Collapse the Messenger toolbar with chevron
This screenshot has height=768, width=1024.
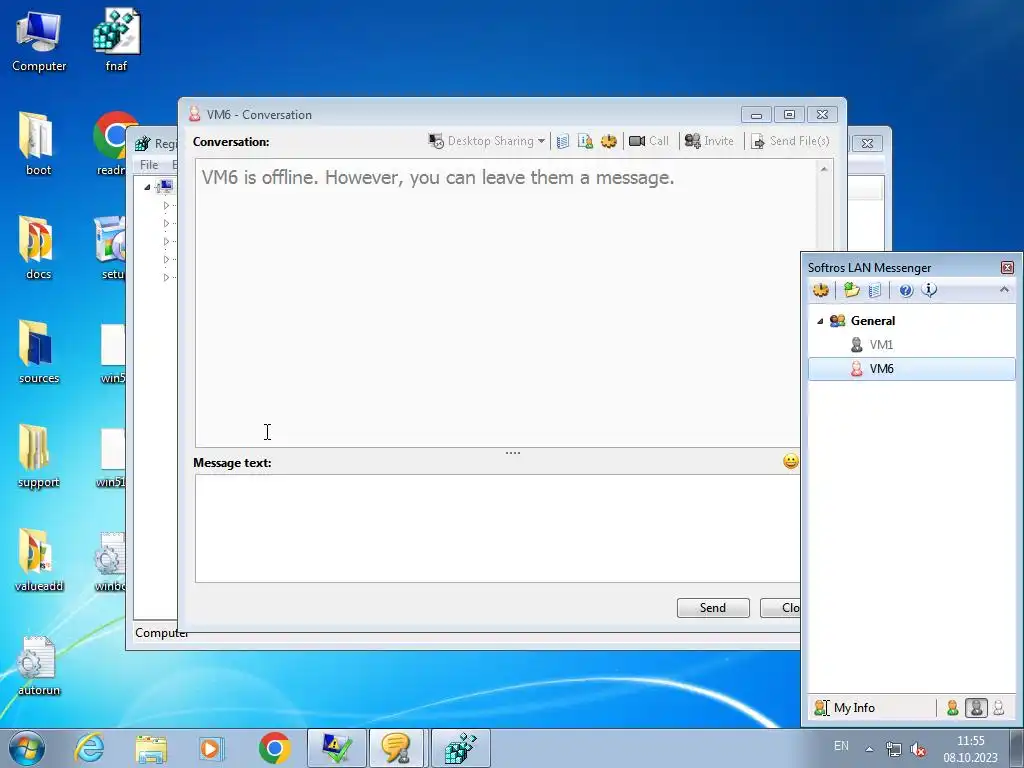pyautogui.click(x=1004, y=289)
